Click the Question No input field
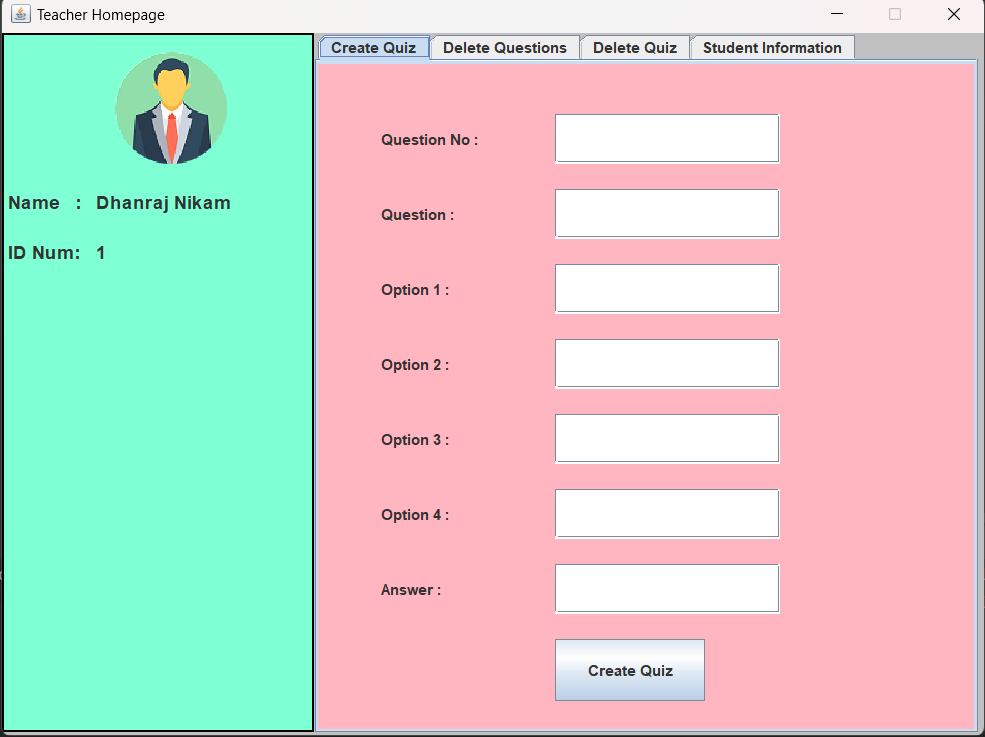Screen dimensions: 985x737 667,138
